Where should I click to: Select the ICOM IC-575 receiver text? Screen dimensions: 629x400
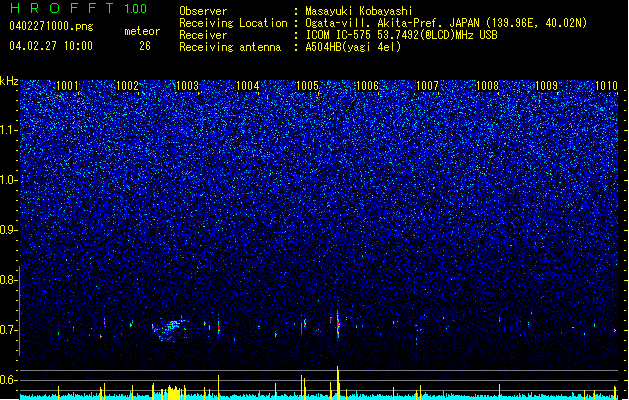401,35
